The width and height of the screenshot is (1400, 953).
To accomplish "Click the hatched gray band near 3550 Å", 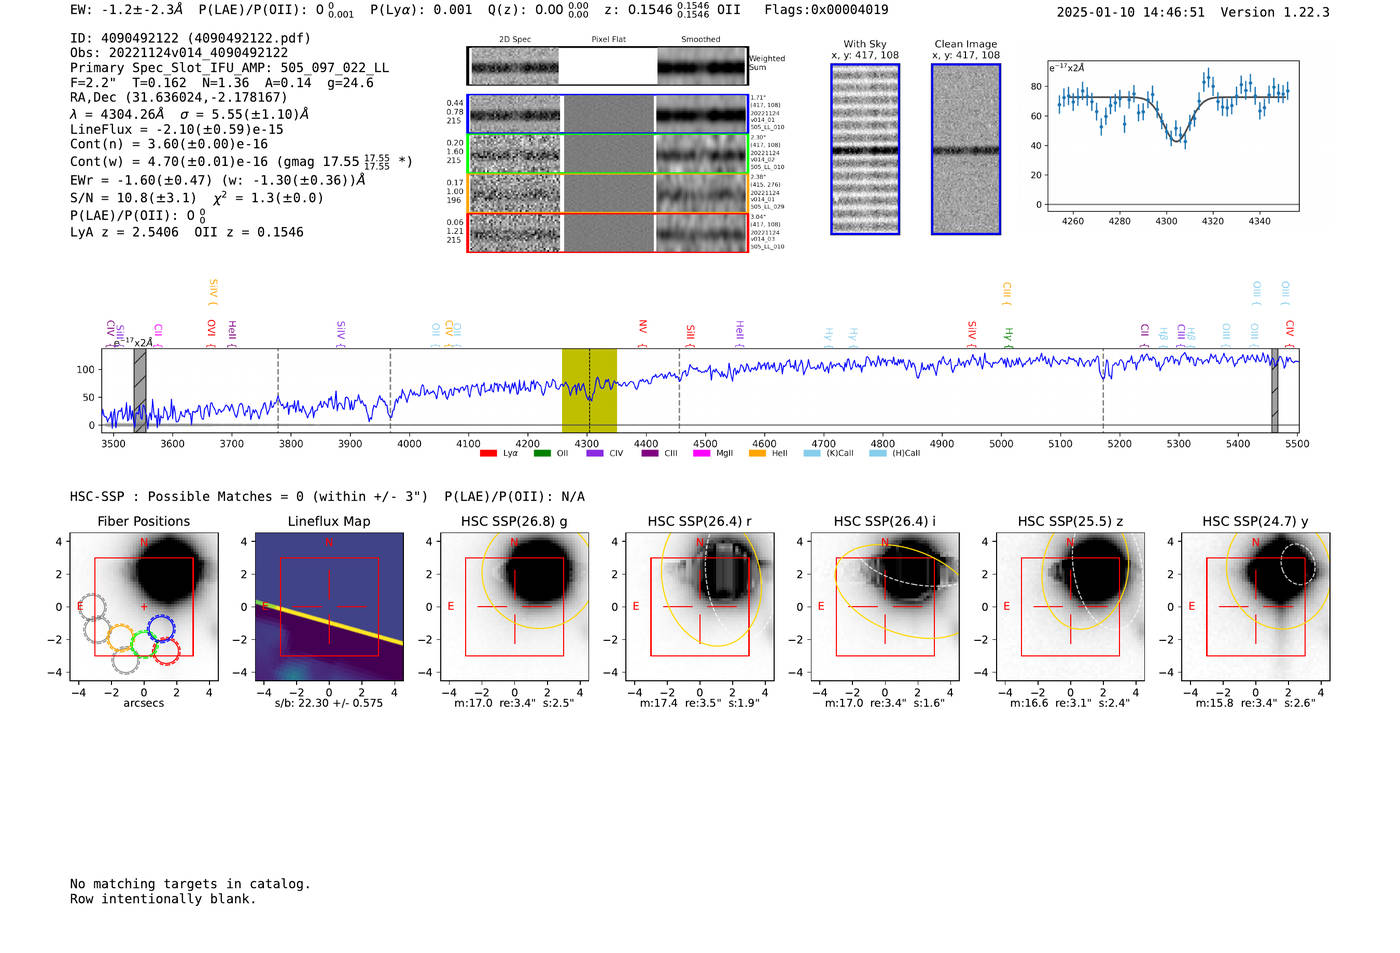I will tap(140, 390).
